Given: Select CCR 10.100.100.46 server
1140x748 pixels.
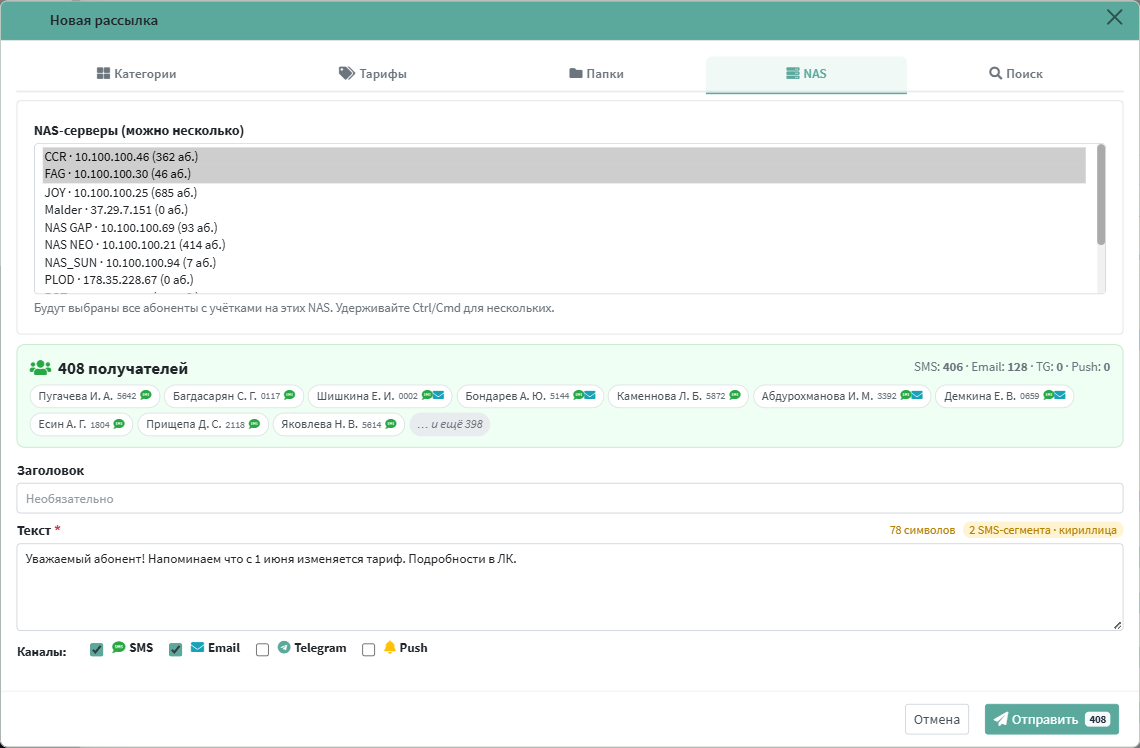Looking at the screenshot, I should [x=564, y=156].
